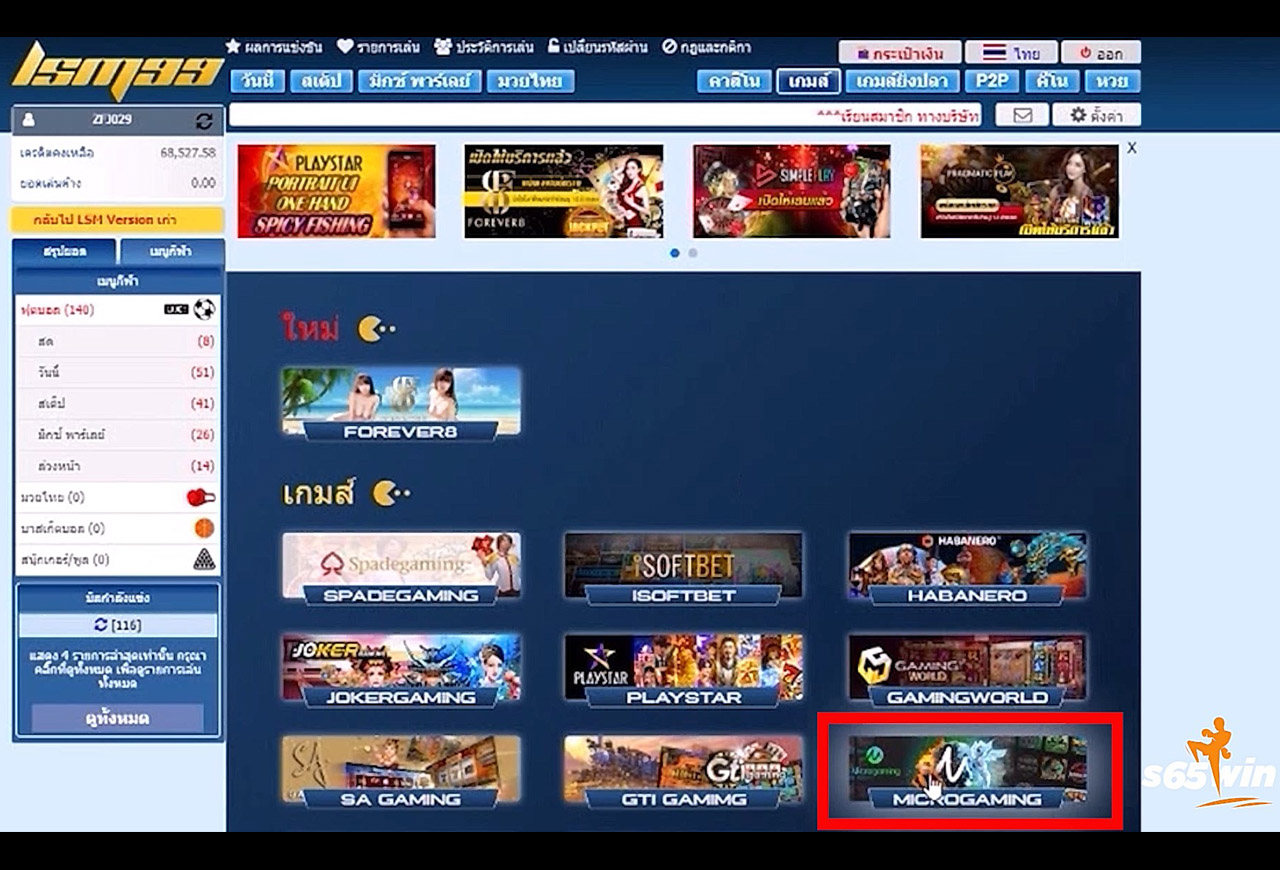Switch to the Casino tab
This screenshot has height=870, width=1280.
tap(733, 81)
